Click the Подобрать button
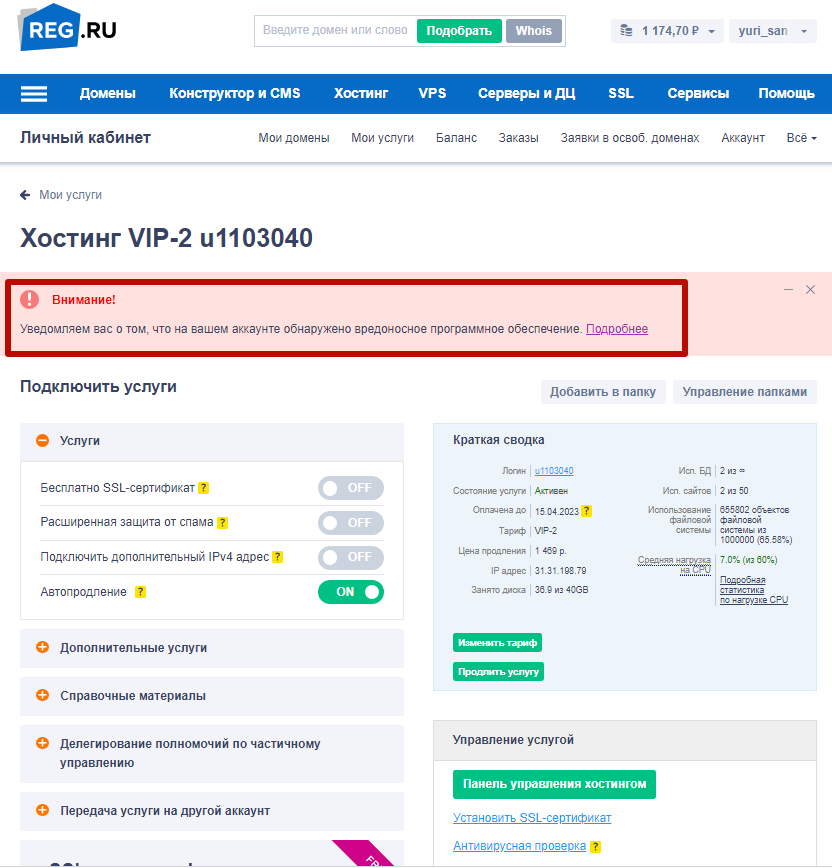This screenshot has width=832, height=868. point(459,31)
